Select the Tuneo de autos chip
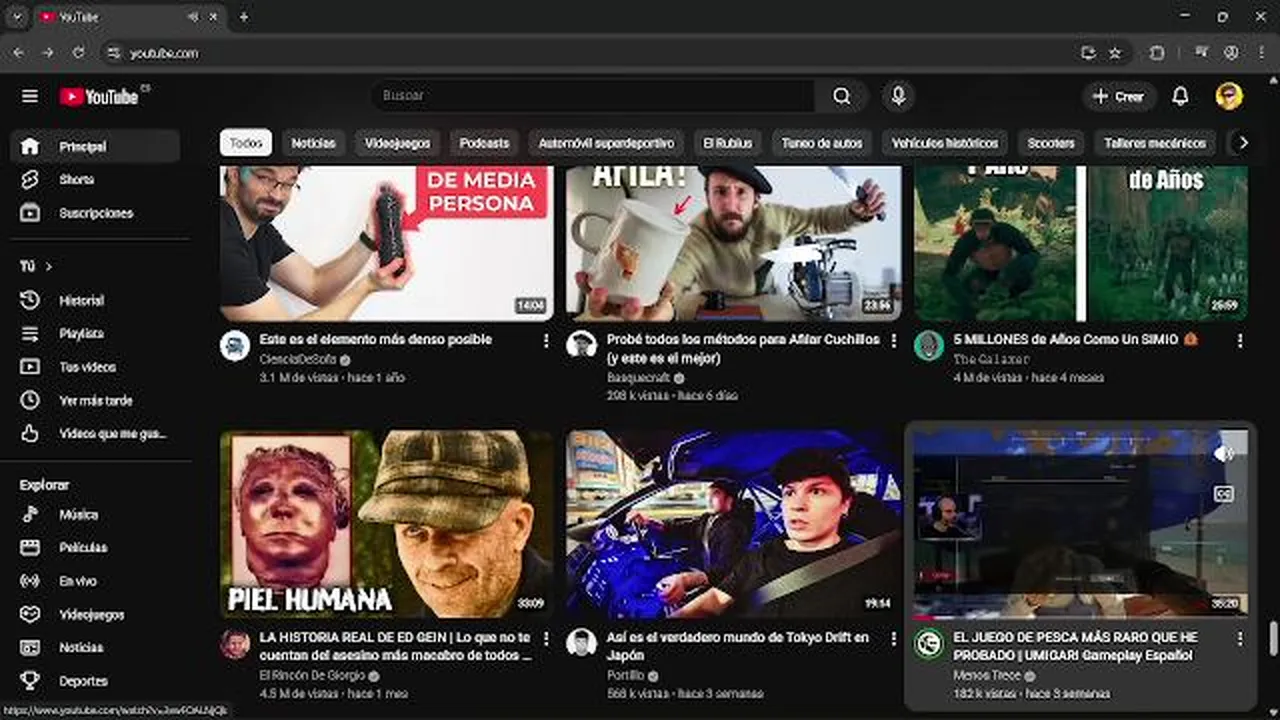 pyautogui.click(x=822, y=143)
